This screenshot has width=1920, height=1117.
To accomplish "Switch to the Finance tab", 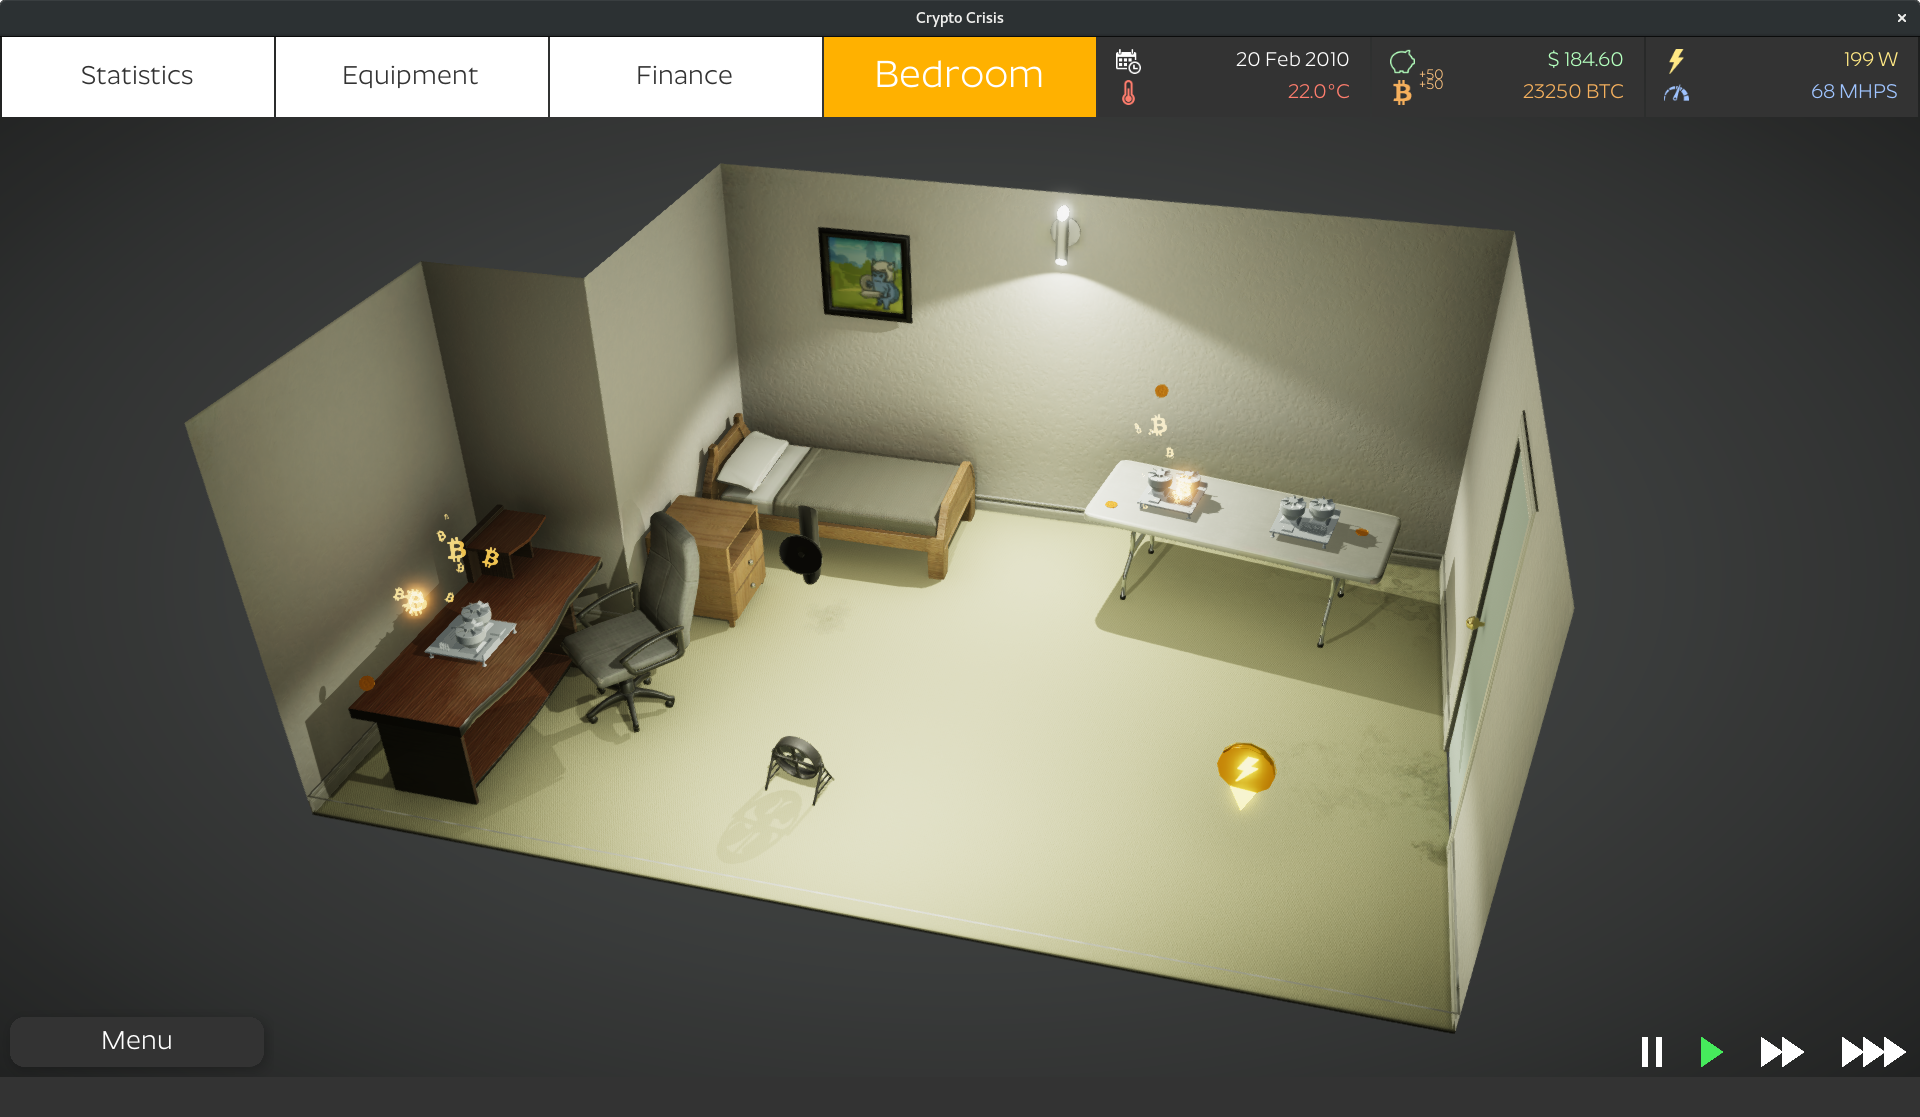I will tap(685, 73).
